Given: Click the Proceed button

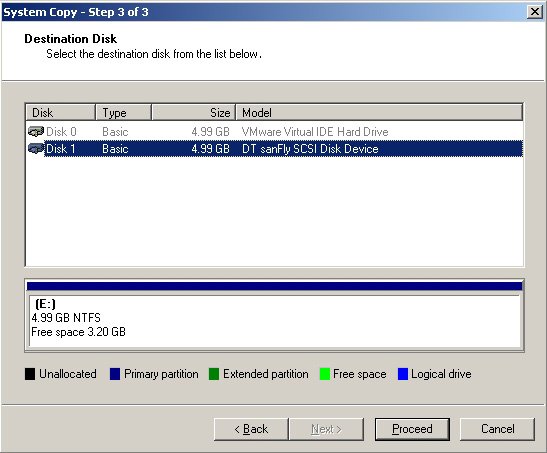Looking at the screenshot, I should pyautogui.click(x=412, y=429).
